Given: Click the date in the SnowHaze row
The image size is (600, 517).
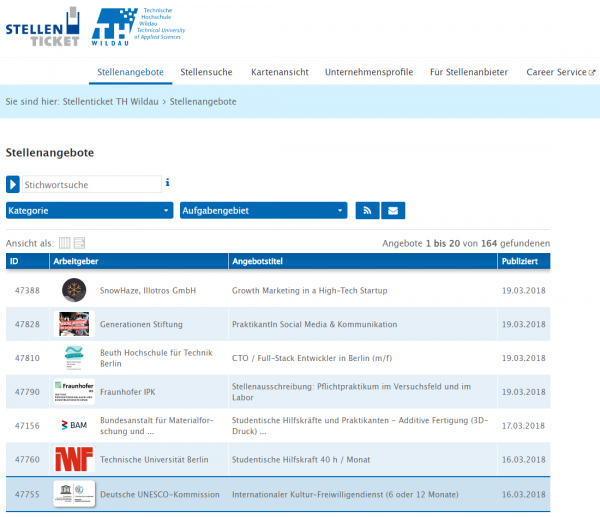Looking at the screenshot, I should tap(523, 291).
